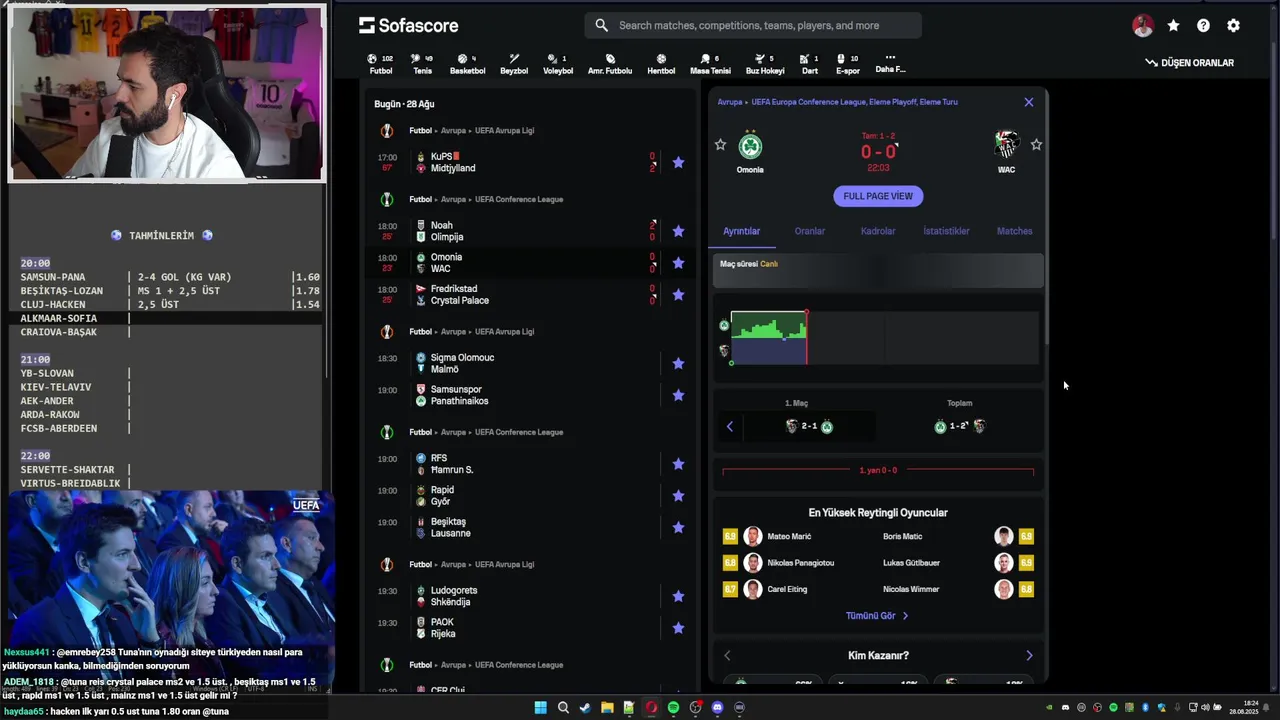Image resolution: width=1280 pixels, height=720 pixels.
Task: Favorite the WAC team in match header
Action: (x=1036, y=145)
